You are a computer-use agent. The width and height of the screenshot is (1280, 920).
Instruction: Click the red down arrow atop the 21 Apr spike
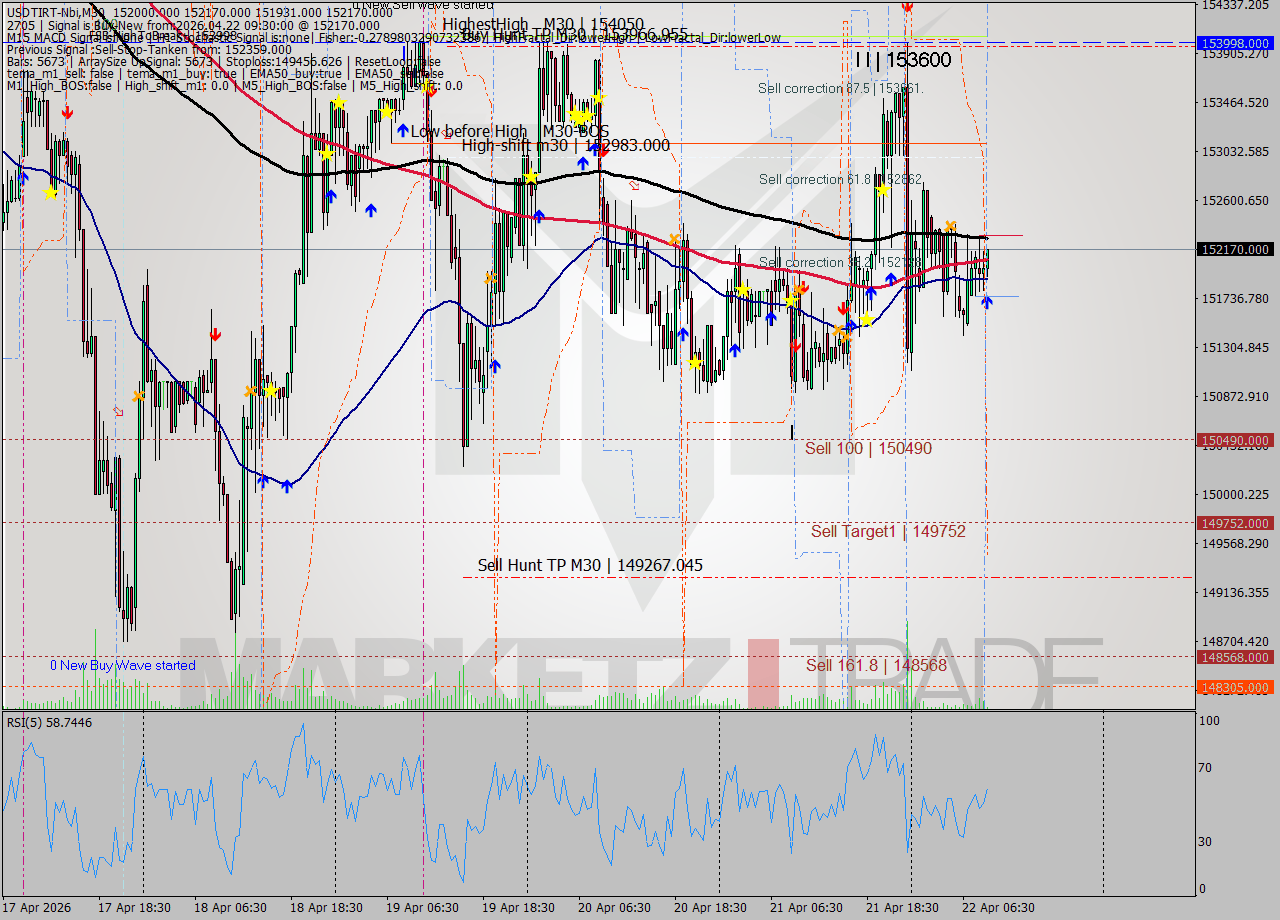(x=908, y=8)
